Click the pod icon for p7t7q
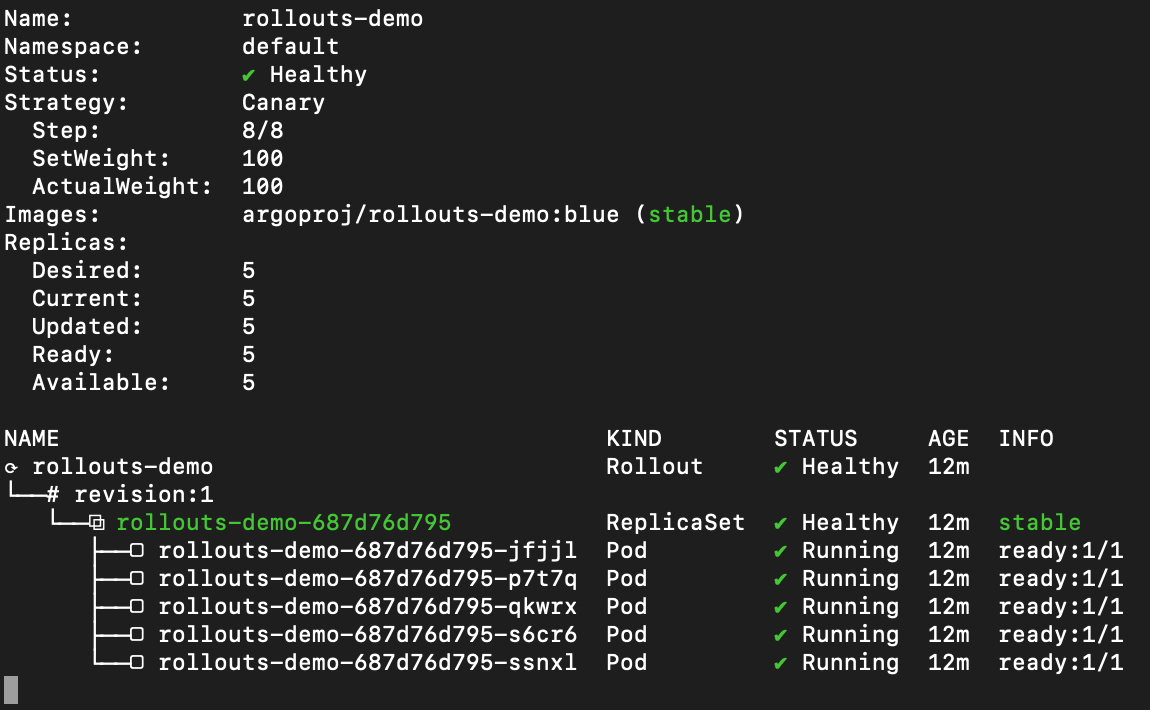 pyautogui.click(x=137, y=579)
